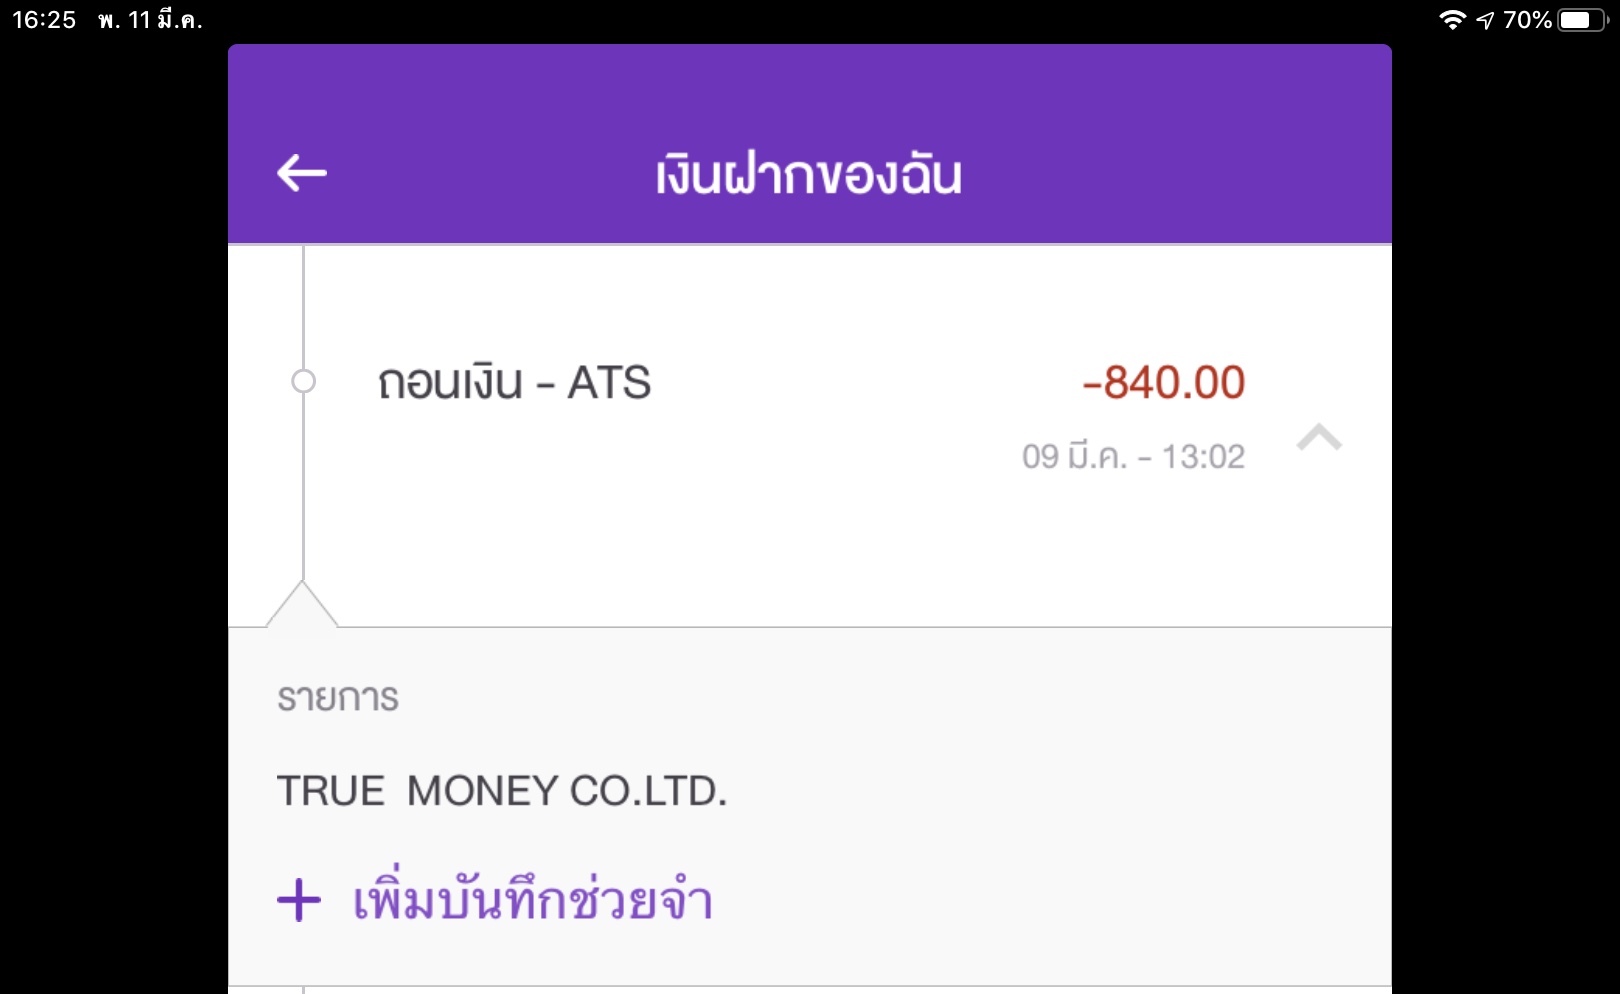The image size is (1620, 994).
Task: Tap the back arrow in the header
Action: tap(302, 173)
